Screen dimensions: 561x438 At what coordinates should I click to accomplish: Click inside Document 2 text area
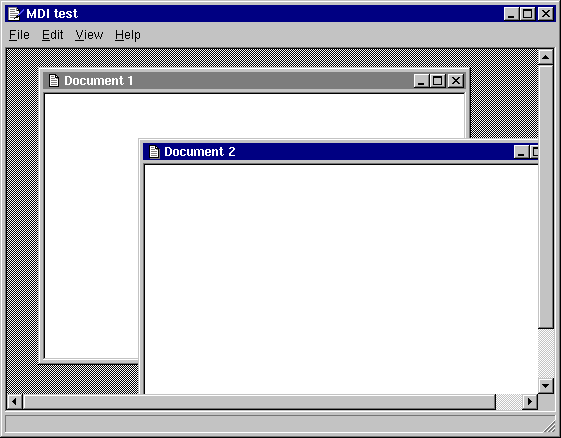(341, 279)
